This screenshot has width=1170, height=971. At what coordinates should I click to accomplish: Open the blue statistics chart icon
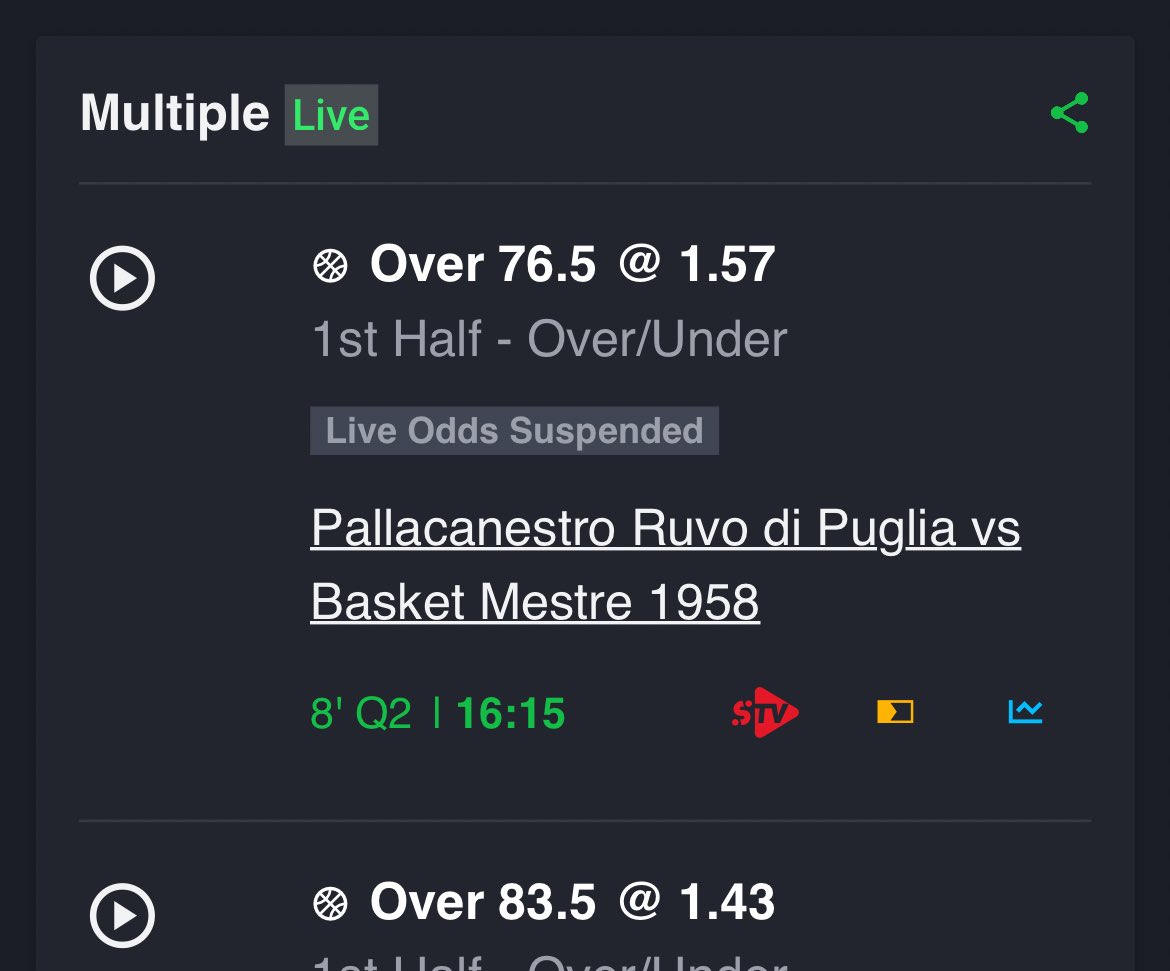click(x=1025, y=711)
